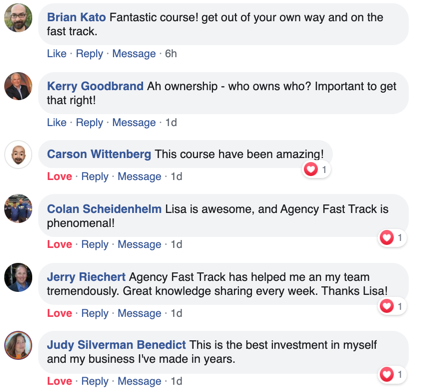Open heart reaction count on Colan's comment
Image resolution: width=425 pixels, height=392 pixels.
click(392, 238)
